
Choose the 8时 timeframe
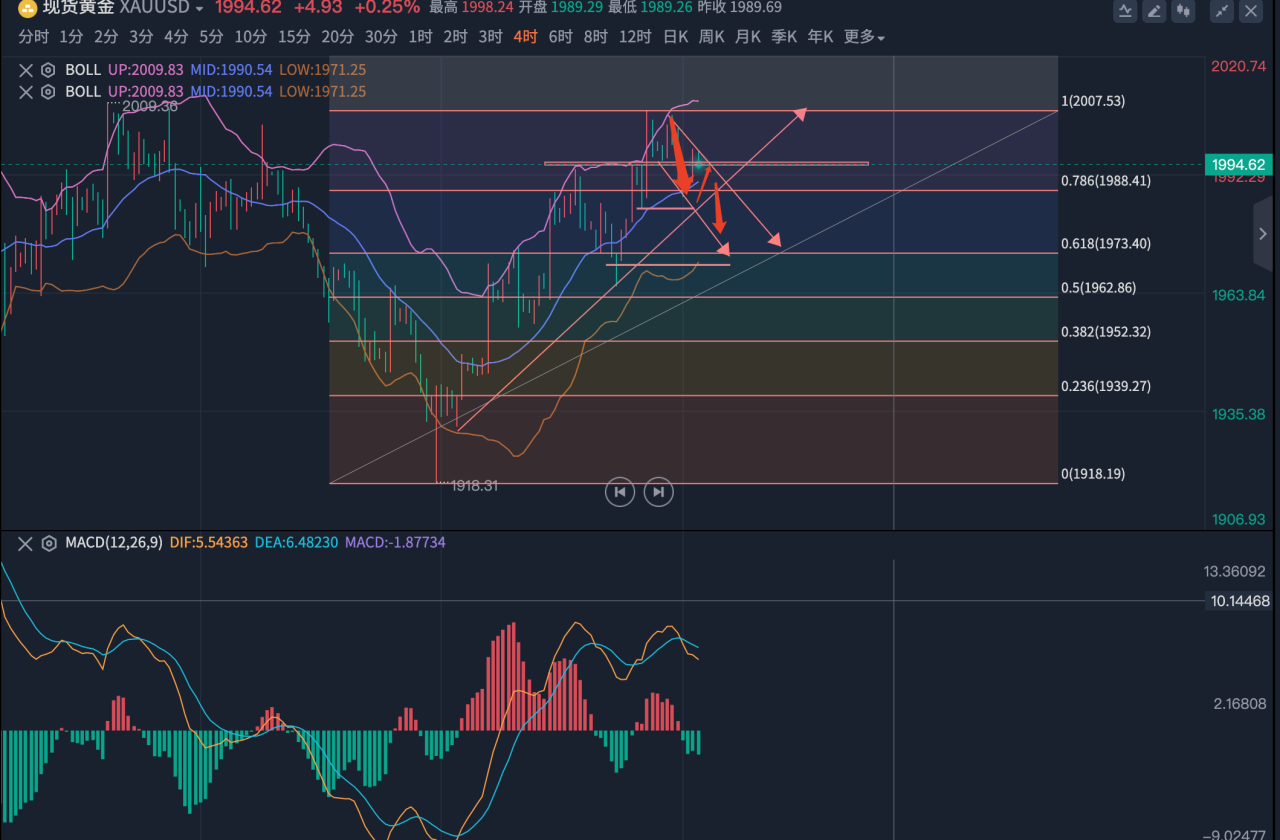point(595,37)
